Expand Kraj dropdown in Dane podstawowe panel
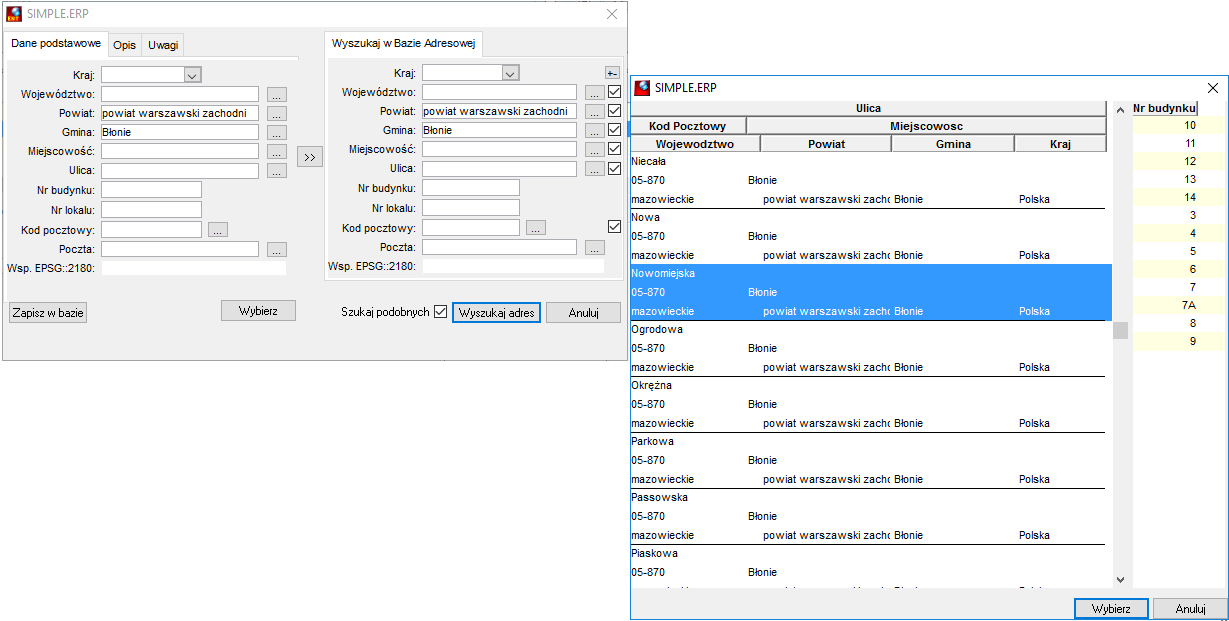This screenshot has width=1229, height=621. (192, 74)
